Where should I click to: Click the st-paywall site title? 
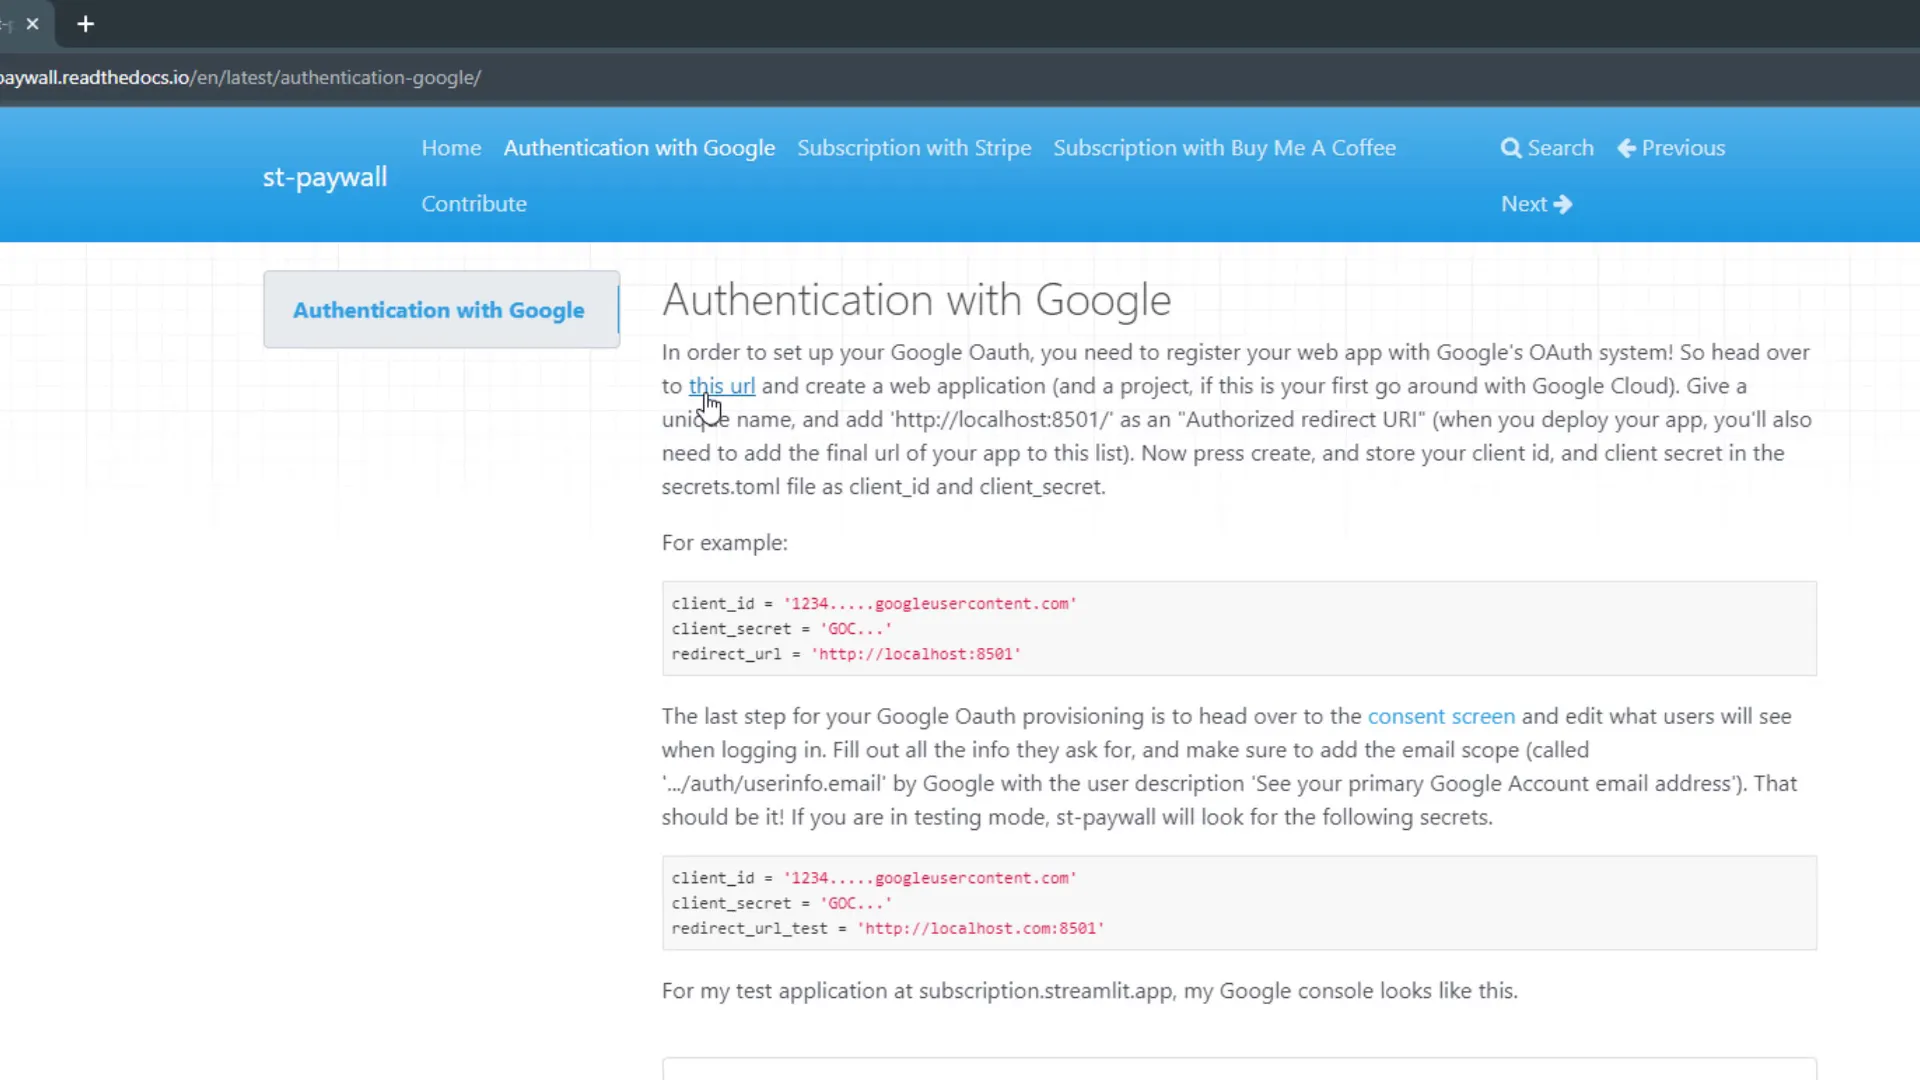(325, 177)
